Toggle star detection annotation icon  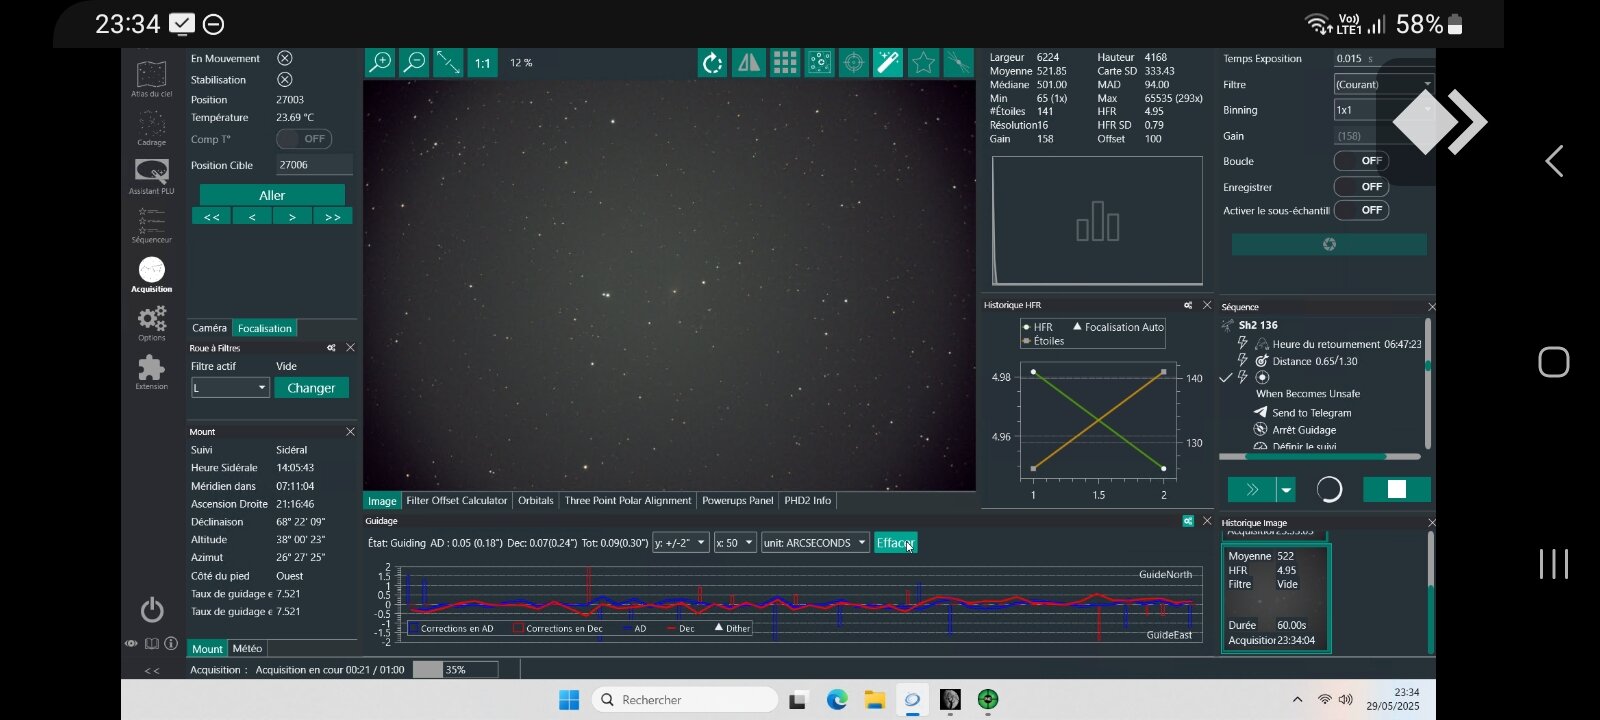pyautogui.click(x=819, y=63)
